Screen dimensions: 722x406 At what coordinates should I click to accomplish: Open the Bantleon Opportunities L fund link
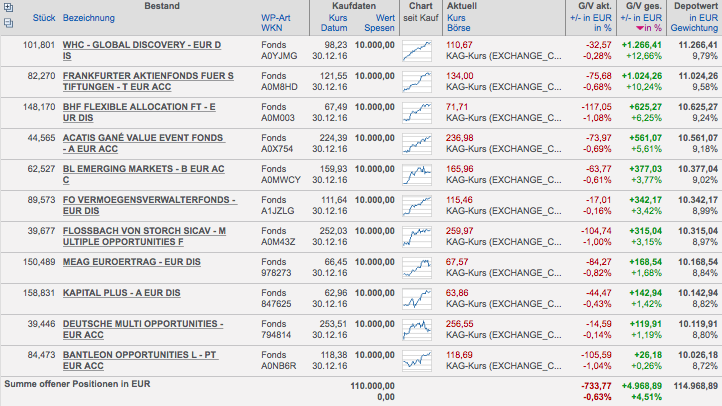[139, 354]
